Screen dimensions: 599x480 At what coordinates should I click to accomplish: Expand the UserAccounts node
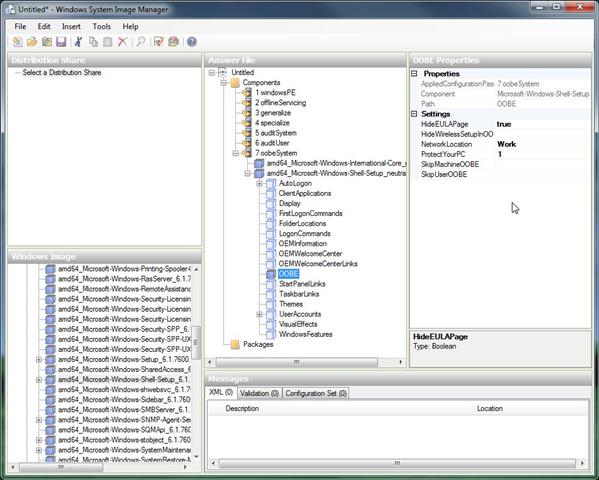[259, 314]
